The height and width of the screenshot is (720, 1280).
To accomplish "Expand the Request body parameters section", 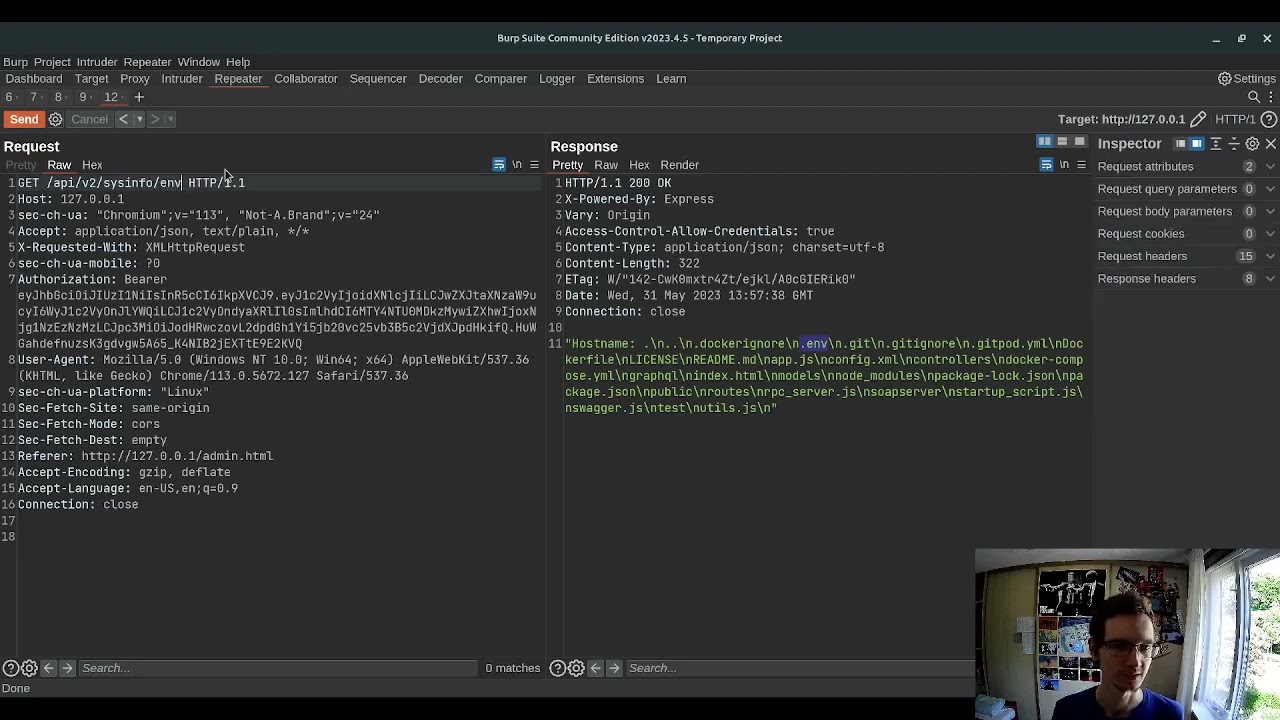I will coord(1187,211).
